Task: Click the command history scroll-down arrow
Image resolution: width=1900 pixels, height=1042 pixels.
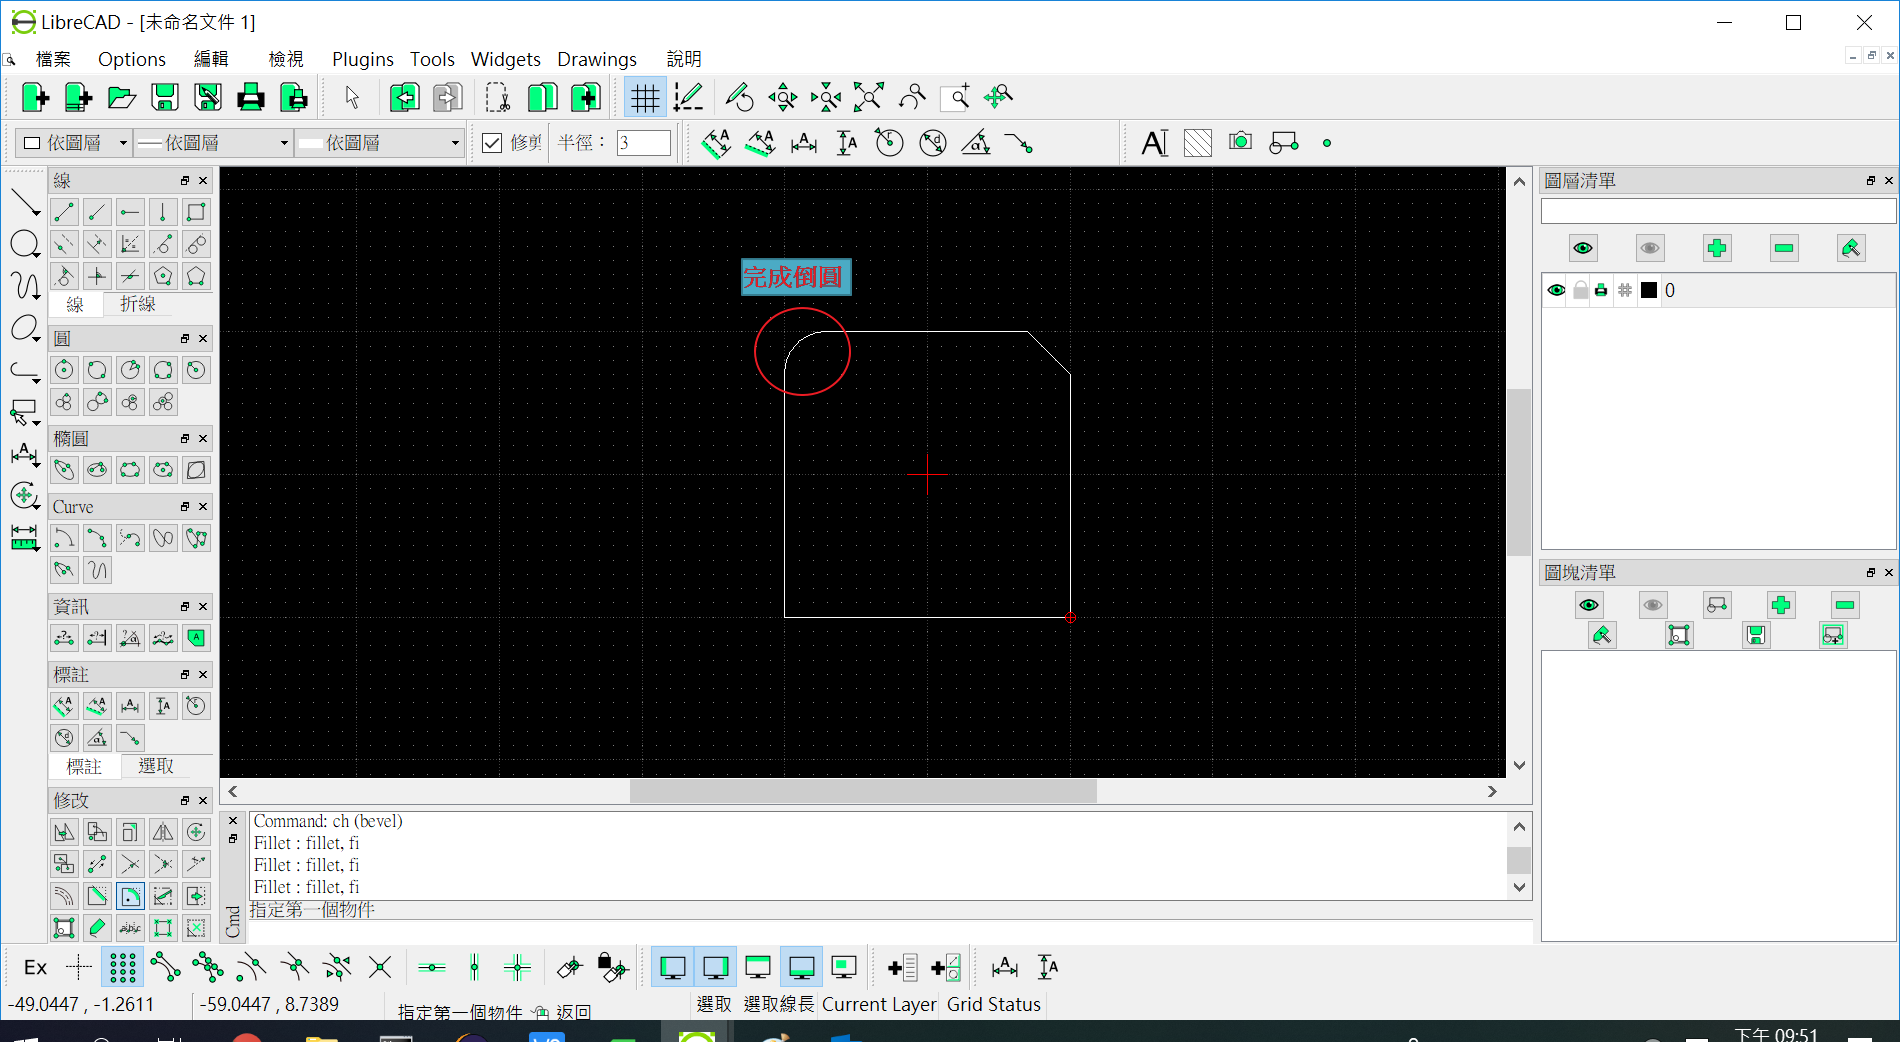Action: (x=1519, y=887)
